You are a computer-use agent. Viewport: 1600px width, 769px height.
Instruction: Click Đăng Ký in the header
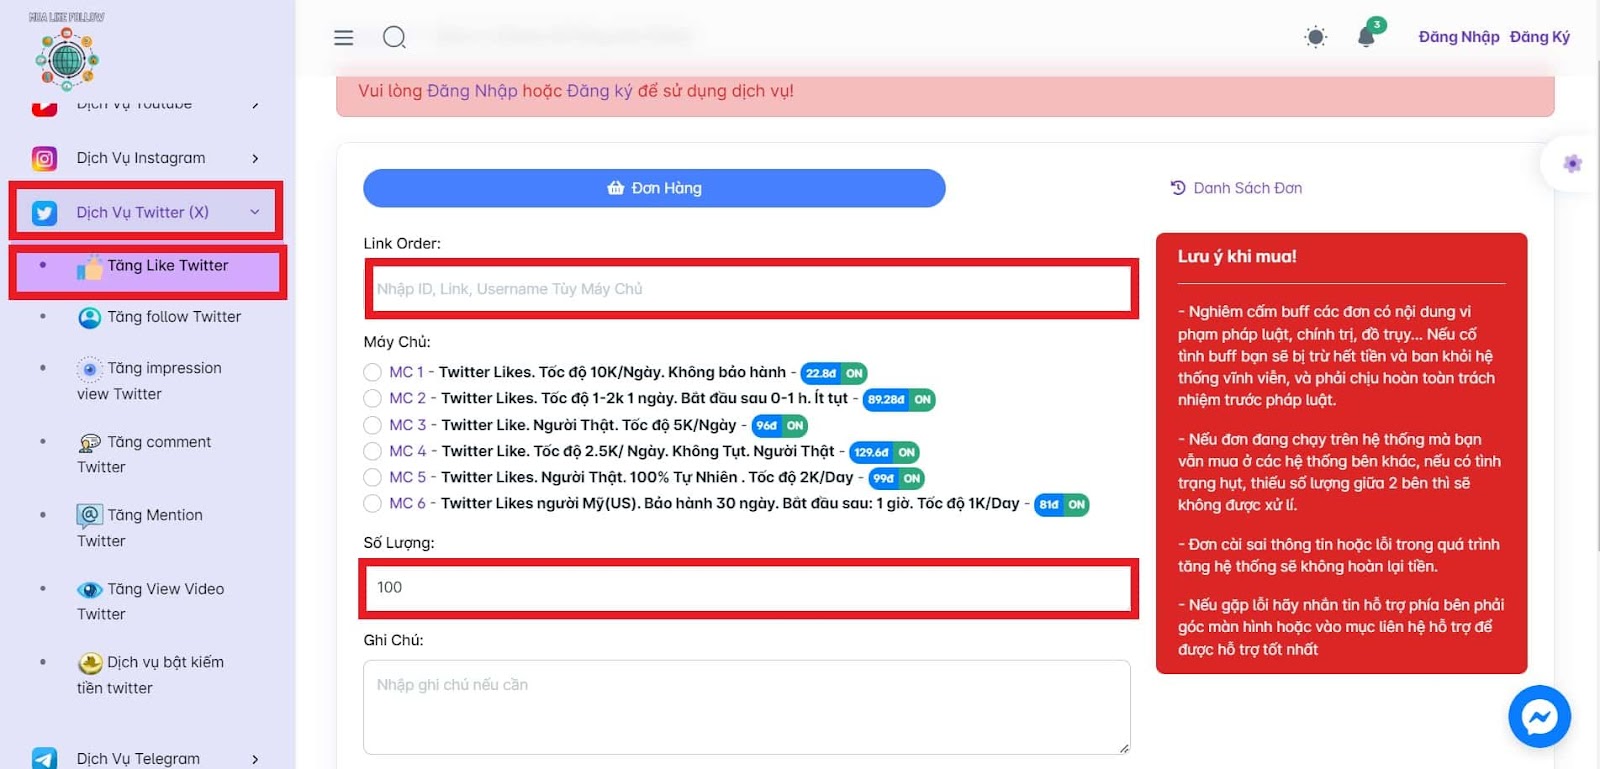pos(1540,37)
